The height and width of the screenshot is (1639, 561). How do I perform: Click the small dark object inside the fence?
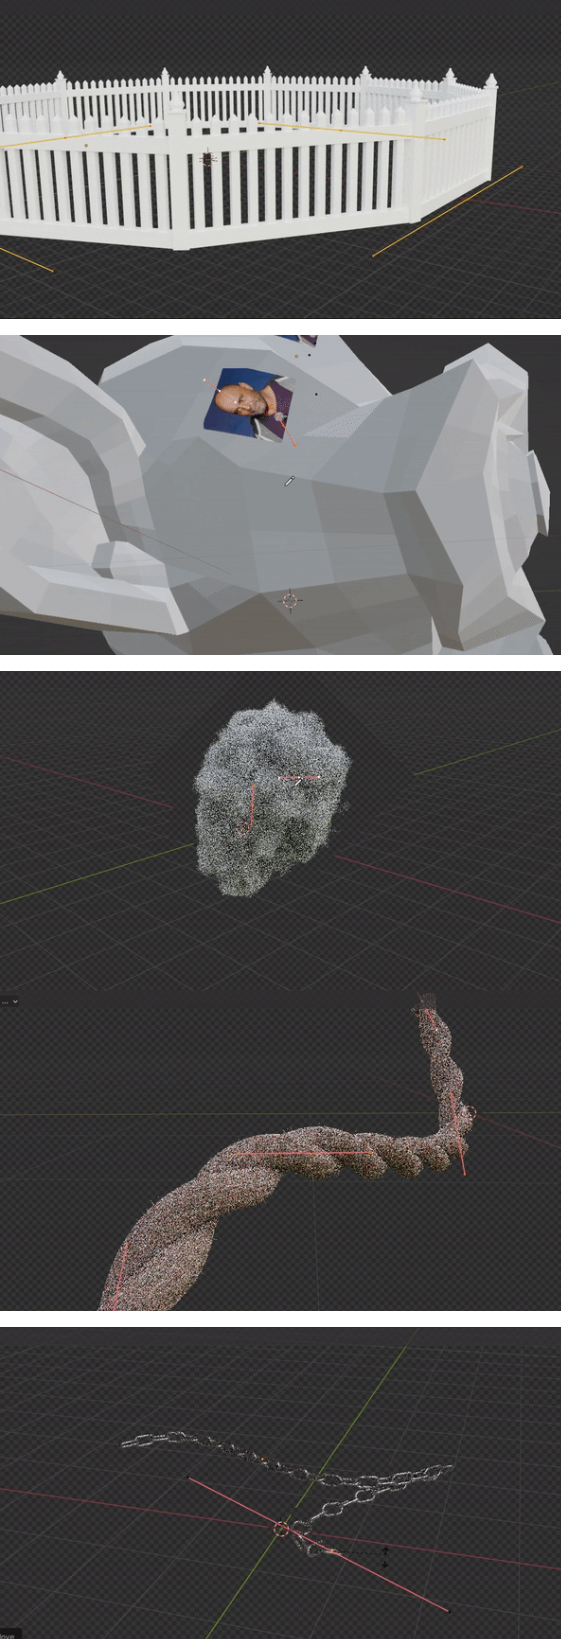207,159
